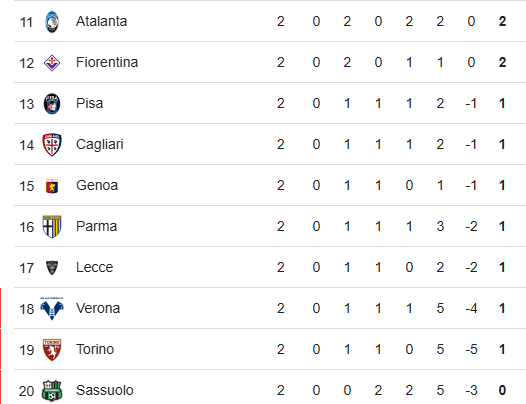The width and height of the screenshot is (526, 404).
Task: Select the Lecce team name
Action: pos(95,267)
